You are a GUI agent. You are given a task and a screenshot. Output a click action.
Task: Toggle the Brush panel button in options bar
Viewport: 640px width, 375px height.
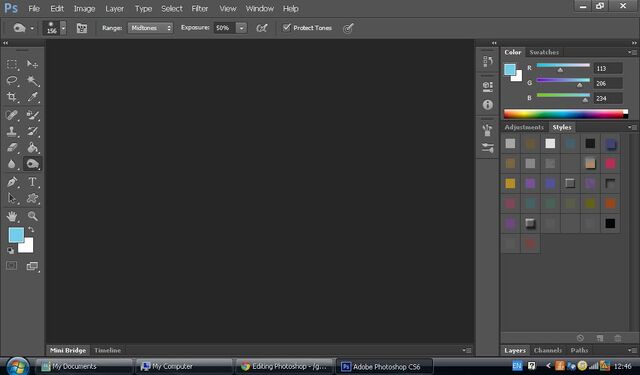(82, 28)
